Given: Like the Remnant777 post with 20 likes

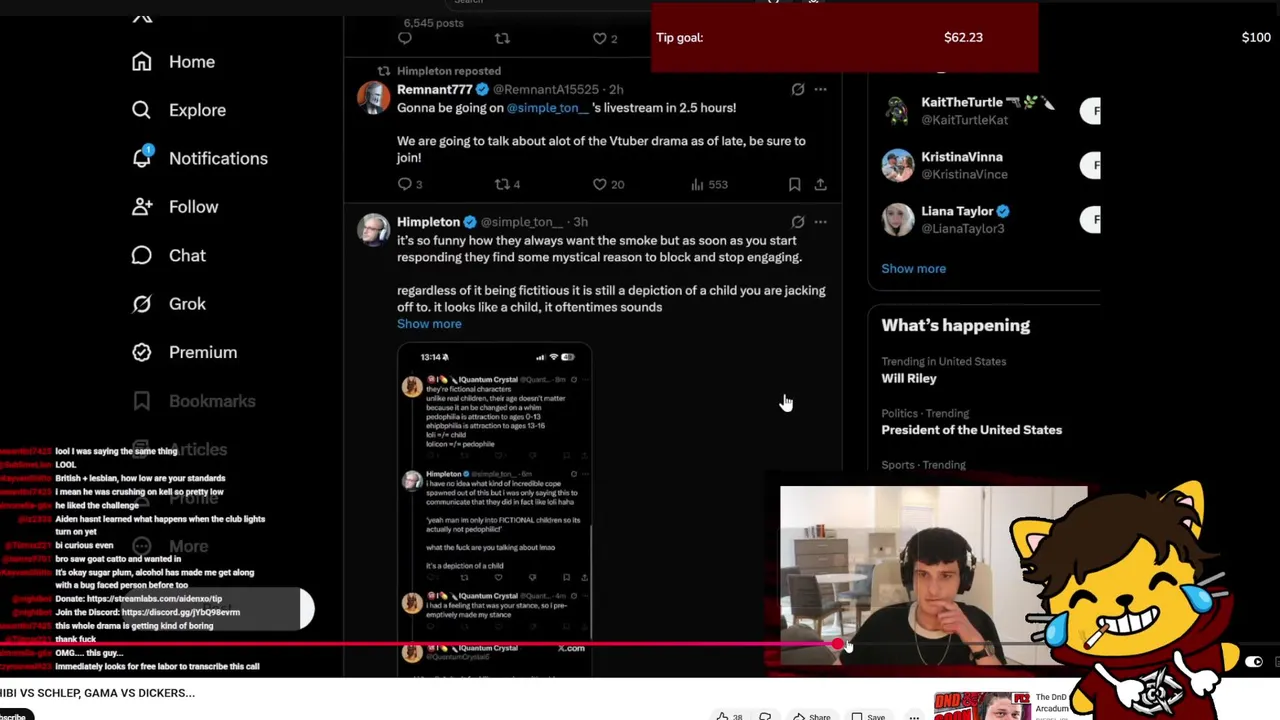Looking at the screenshot, I should coord(600,184).
